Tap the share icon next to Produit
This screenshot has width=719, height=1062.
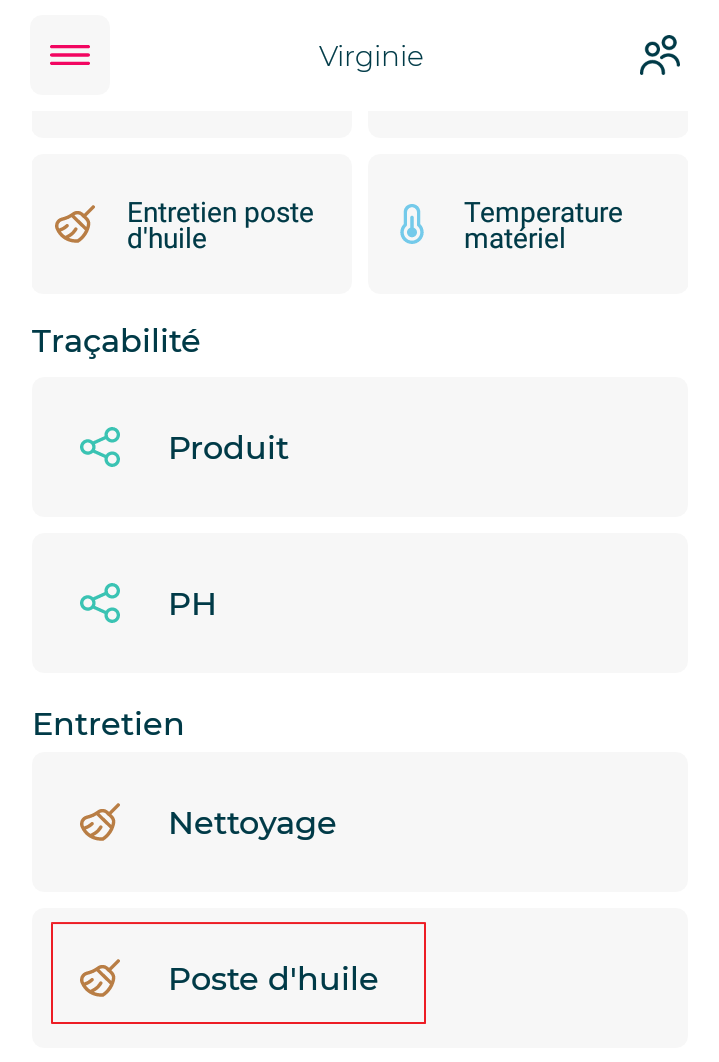[x=100, y=447]
